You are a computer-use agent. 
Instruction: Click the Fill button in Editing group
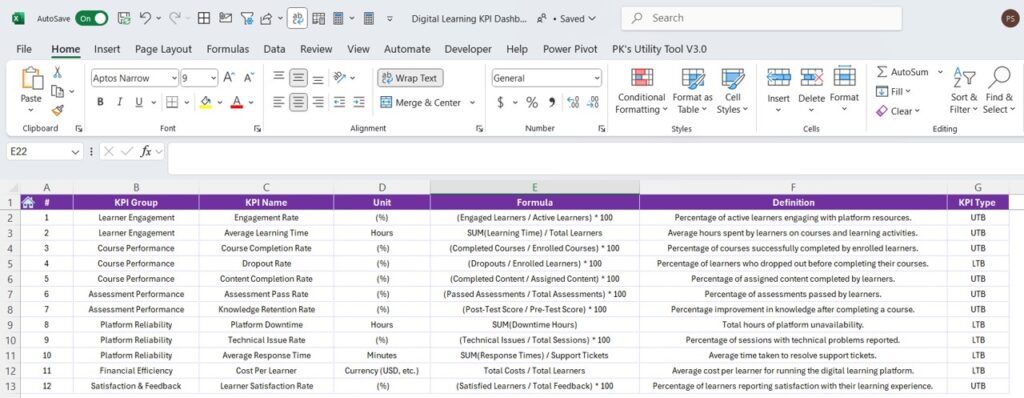click(892, 91)
